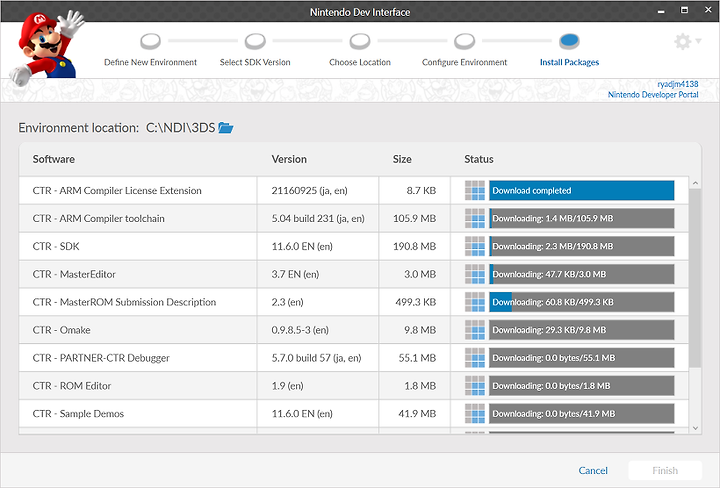Click version 5.04 build 231 cell
Image resolution: width=720 pixels, height=488 pixels.
318,219
